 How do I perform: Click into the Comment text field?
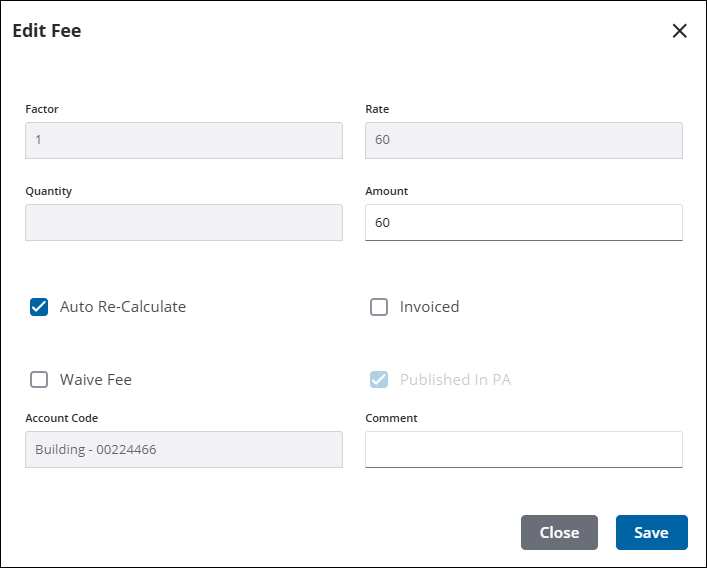(524, 450)
